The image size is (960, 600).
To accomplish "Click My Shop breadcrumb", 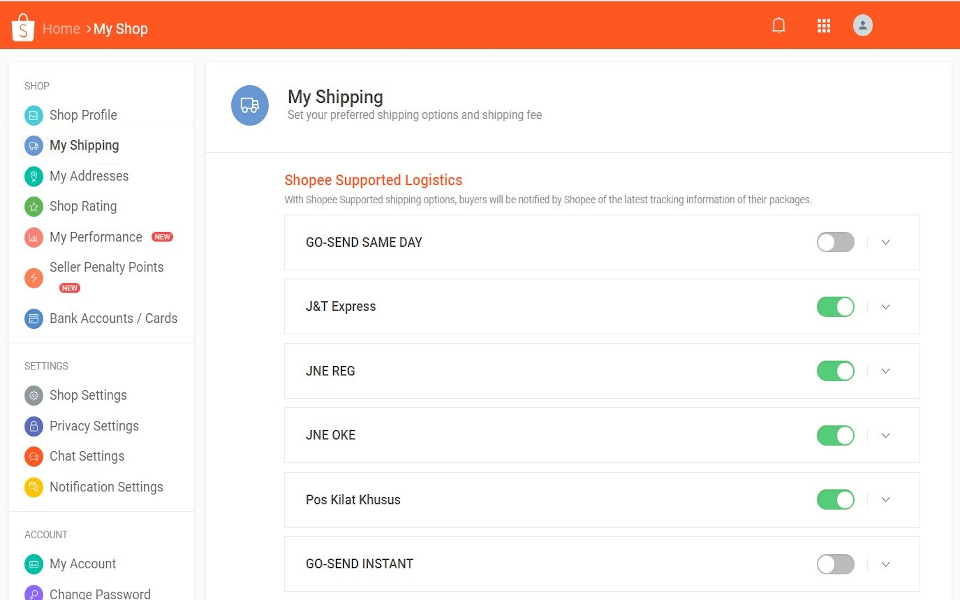I will pyautogui.click(x=121, y=29).
